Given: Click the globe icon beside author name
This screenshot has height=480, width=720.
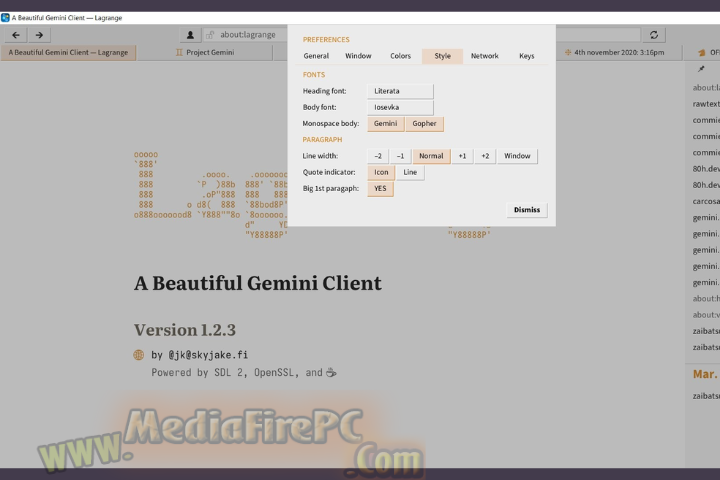Looking at the screenshot, I should click(x=139, y=355).
